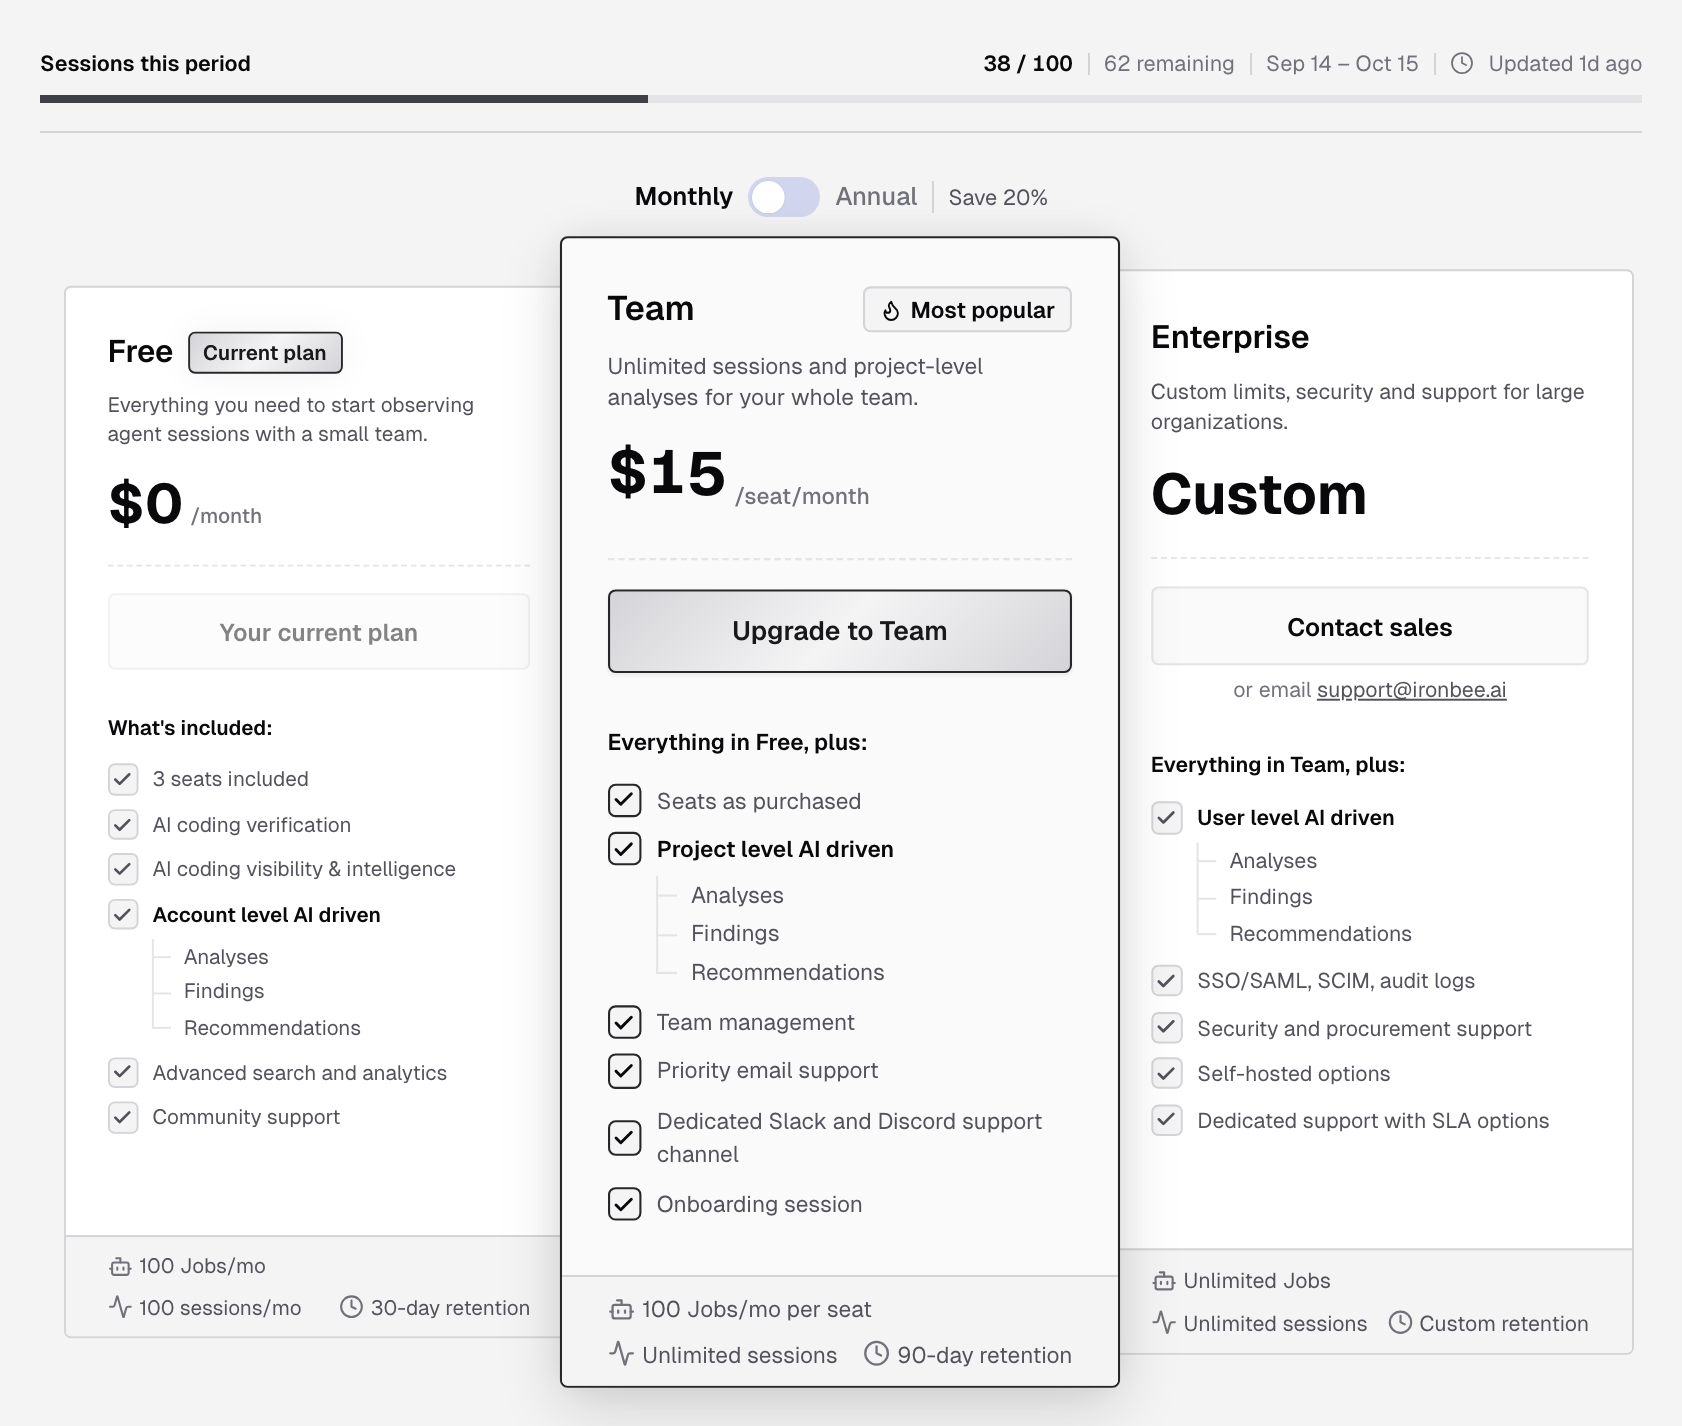Click Analyses under User level AI driven

point(1273,861)
